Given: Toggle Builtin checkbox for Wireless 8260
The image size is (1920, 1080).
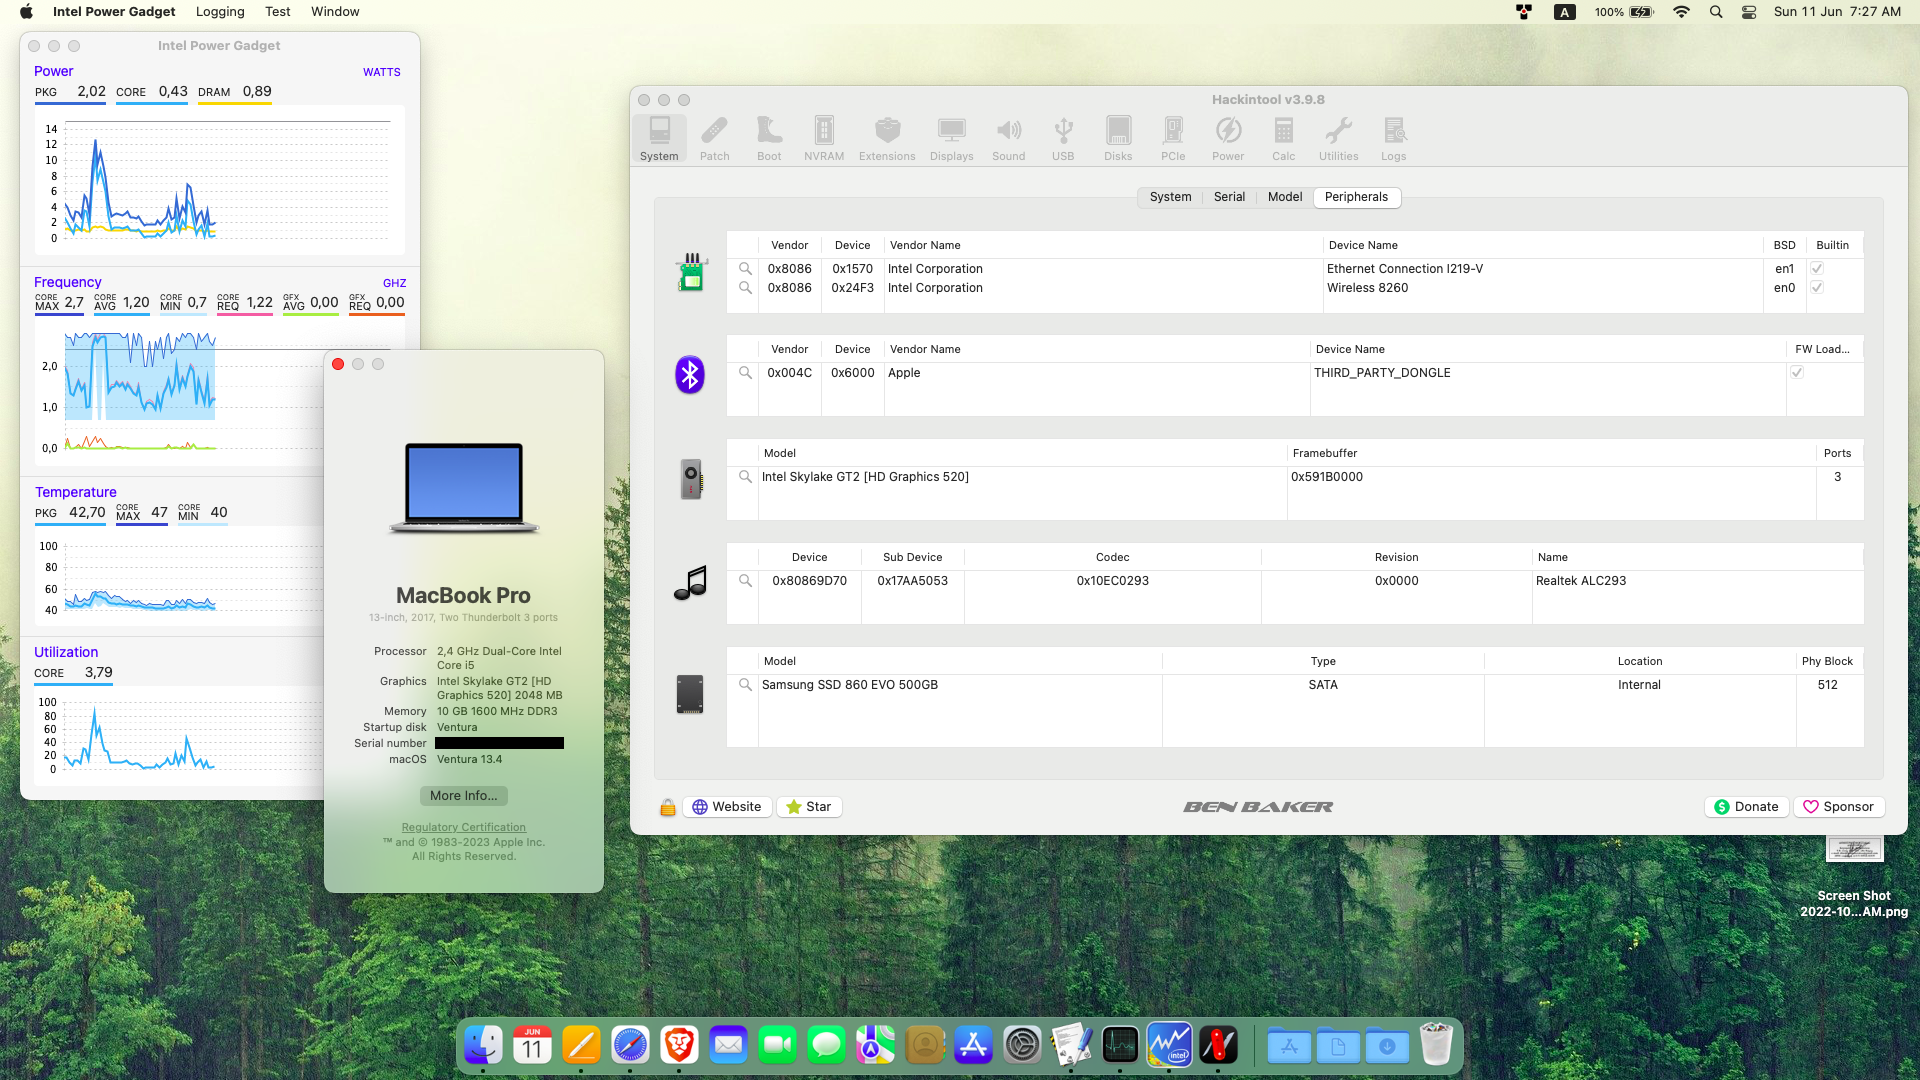Looking at the screenshot, I should pyautogui.click(x=1817, y=288).
